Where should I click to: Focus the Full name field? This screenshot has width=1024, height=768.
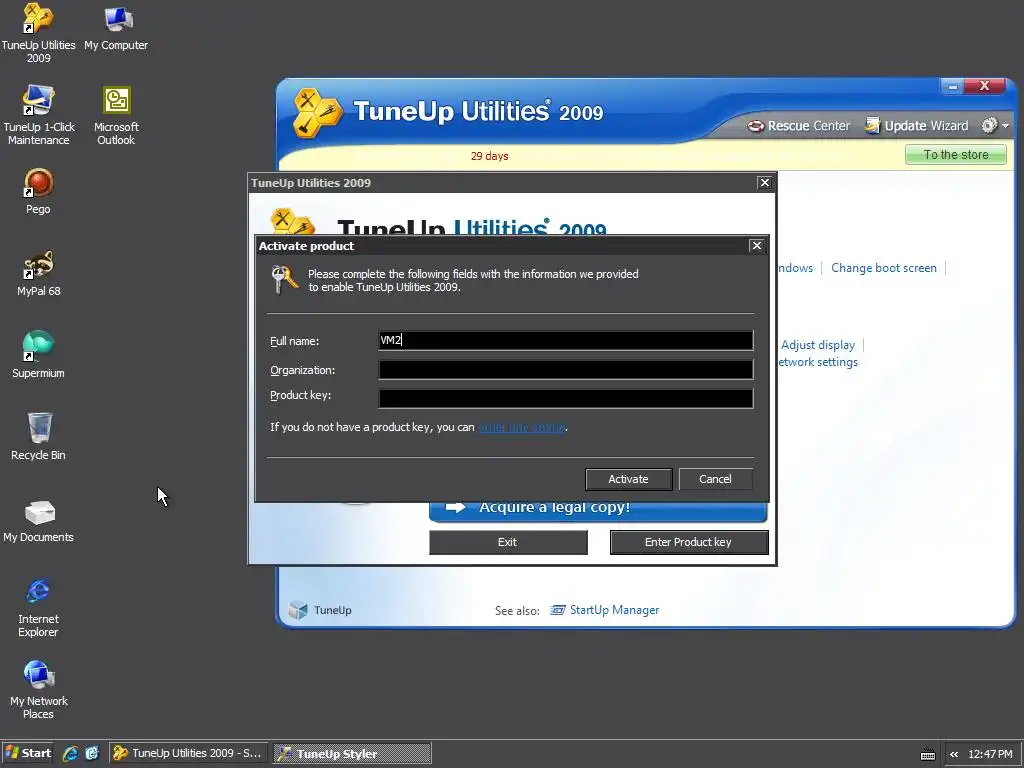click(x=566, y=340)
